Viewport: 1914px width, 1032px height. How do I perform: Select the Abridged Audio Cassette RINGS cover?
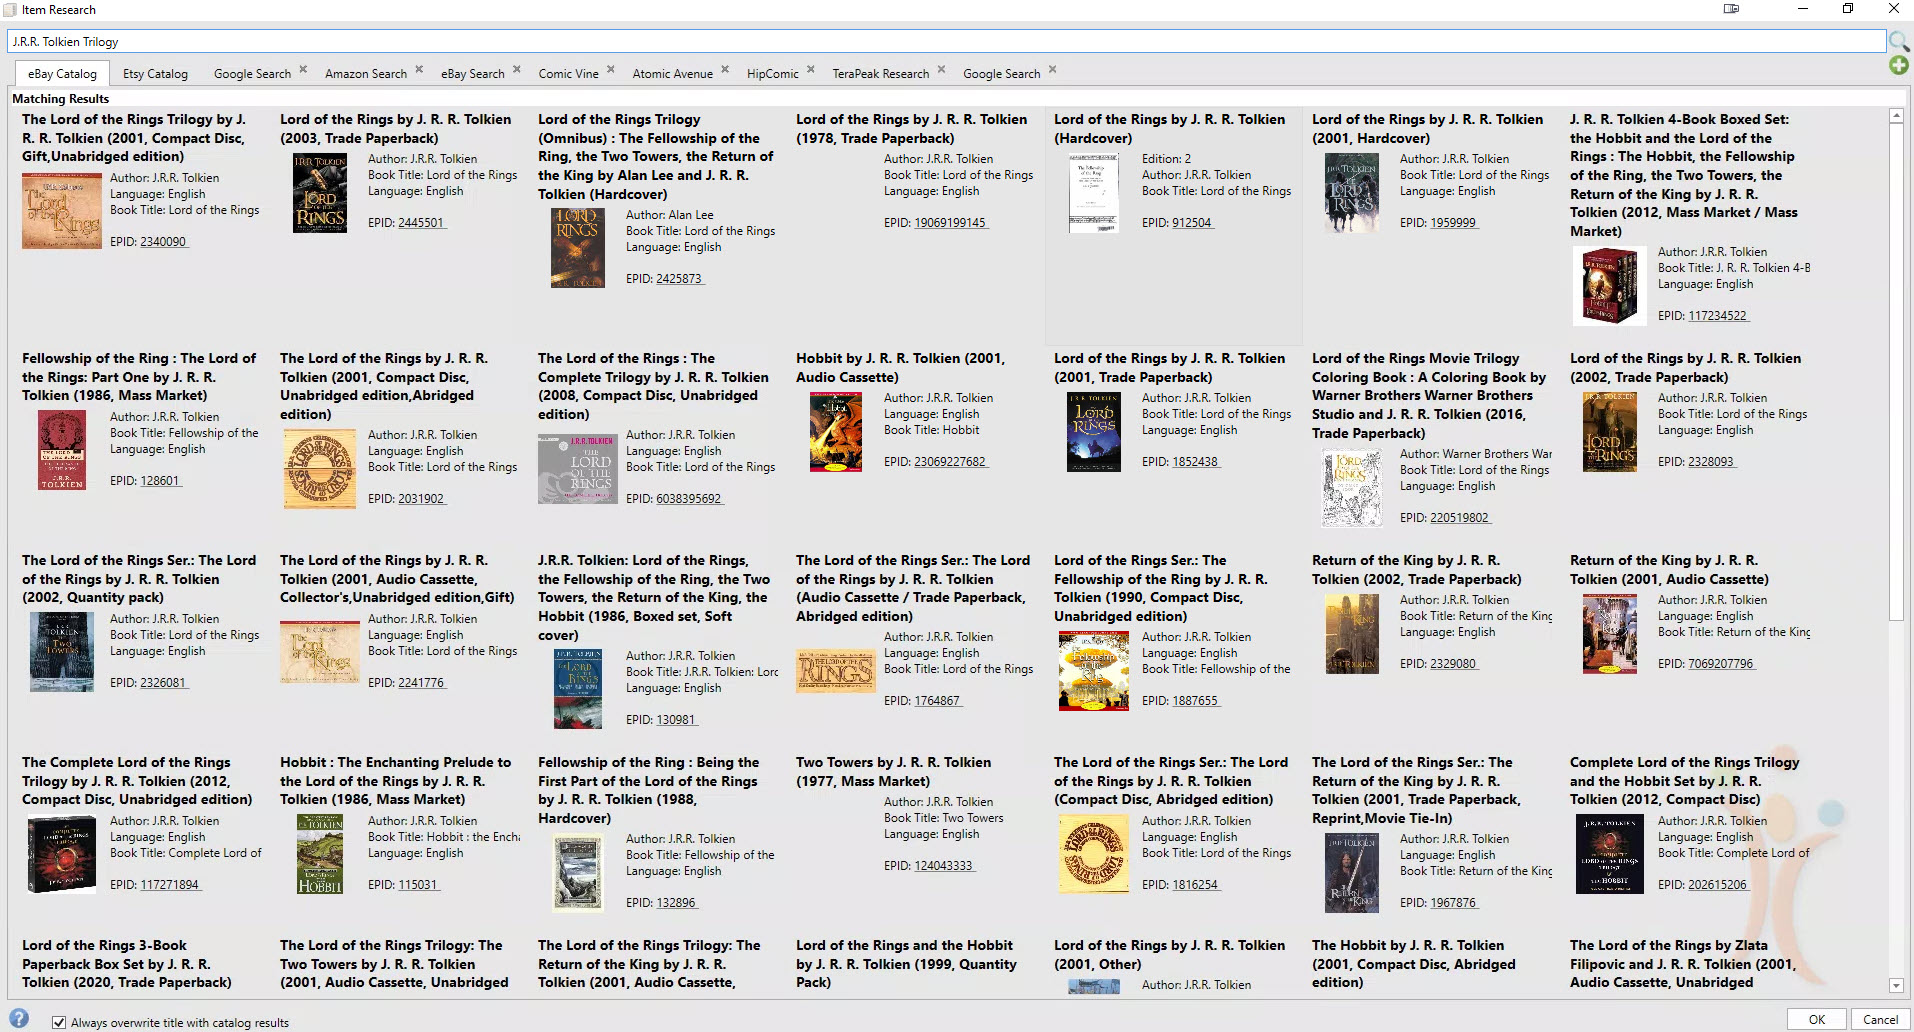click(x=836, y=672)
